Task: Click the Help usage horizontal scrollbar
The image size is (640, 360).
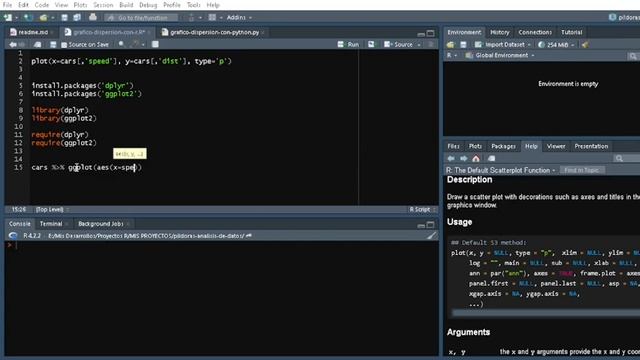Action: 546,313
